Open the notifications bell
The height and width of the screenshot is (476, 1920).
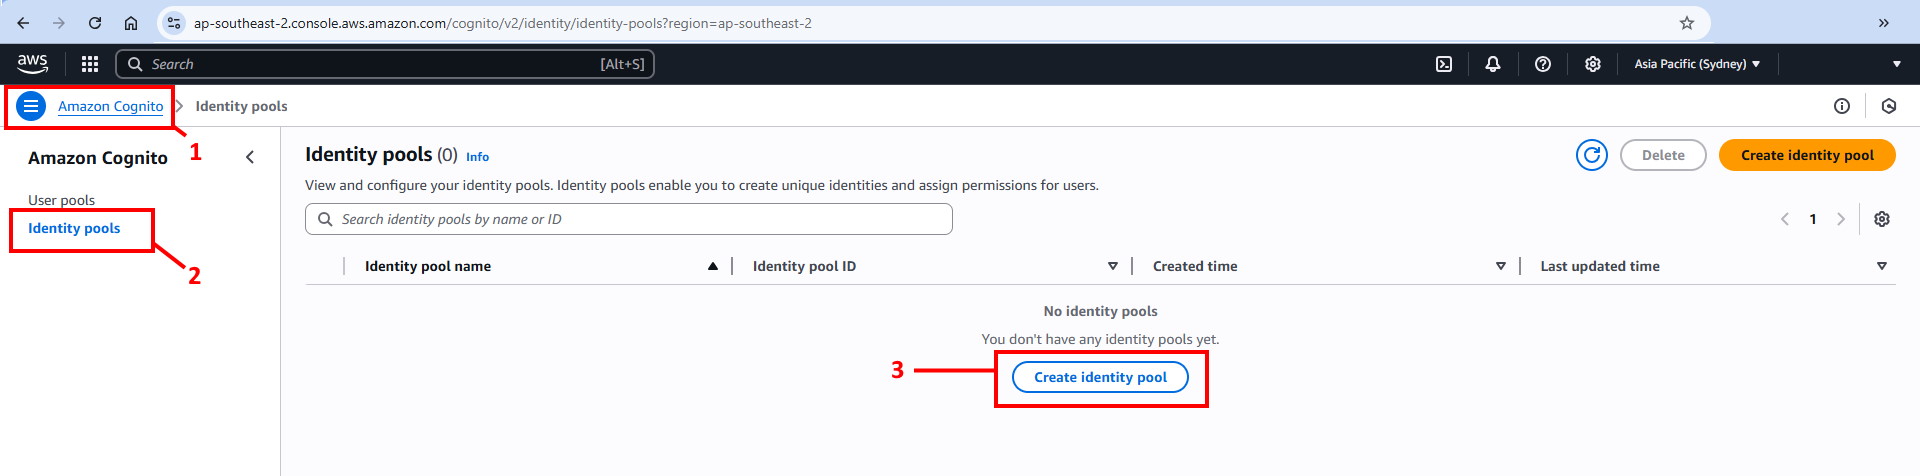tap(1493, 64)
